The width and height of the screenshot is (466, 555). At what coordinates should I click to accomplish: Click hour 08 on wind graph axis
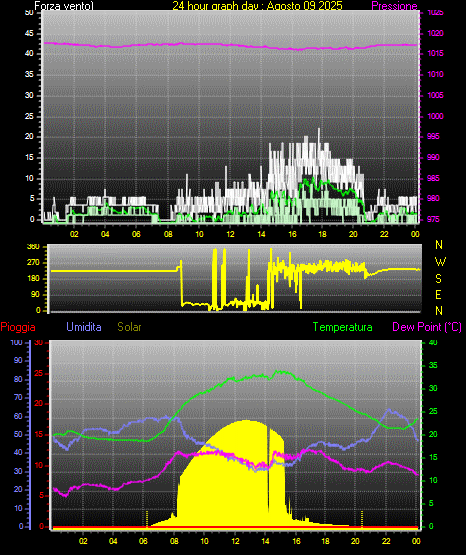click(168, 234)
